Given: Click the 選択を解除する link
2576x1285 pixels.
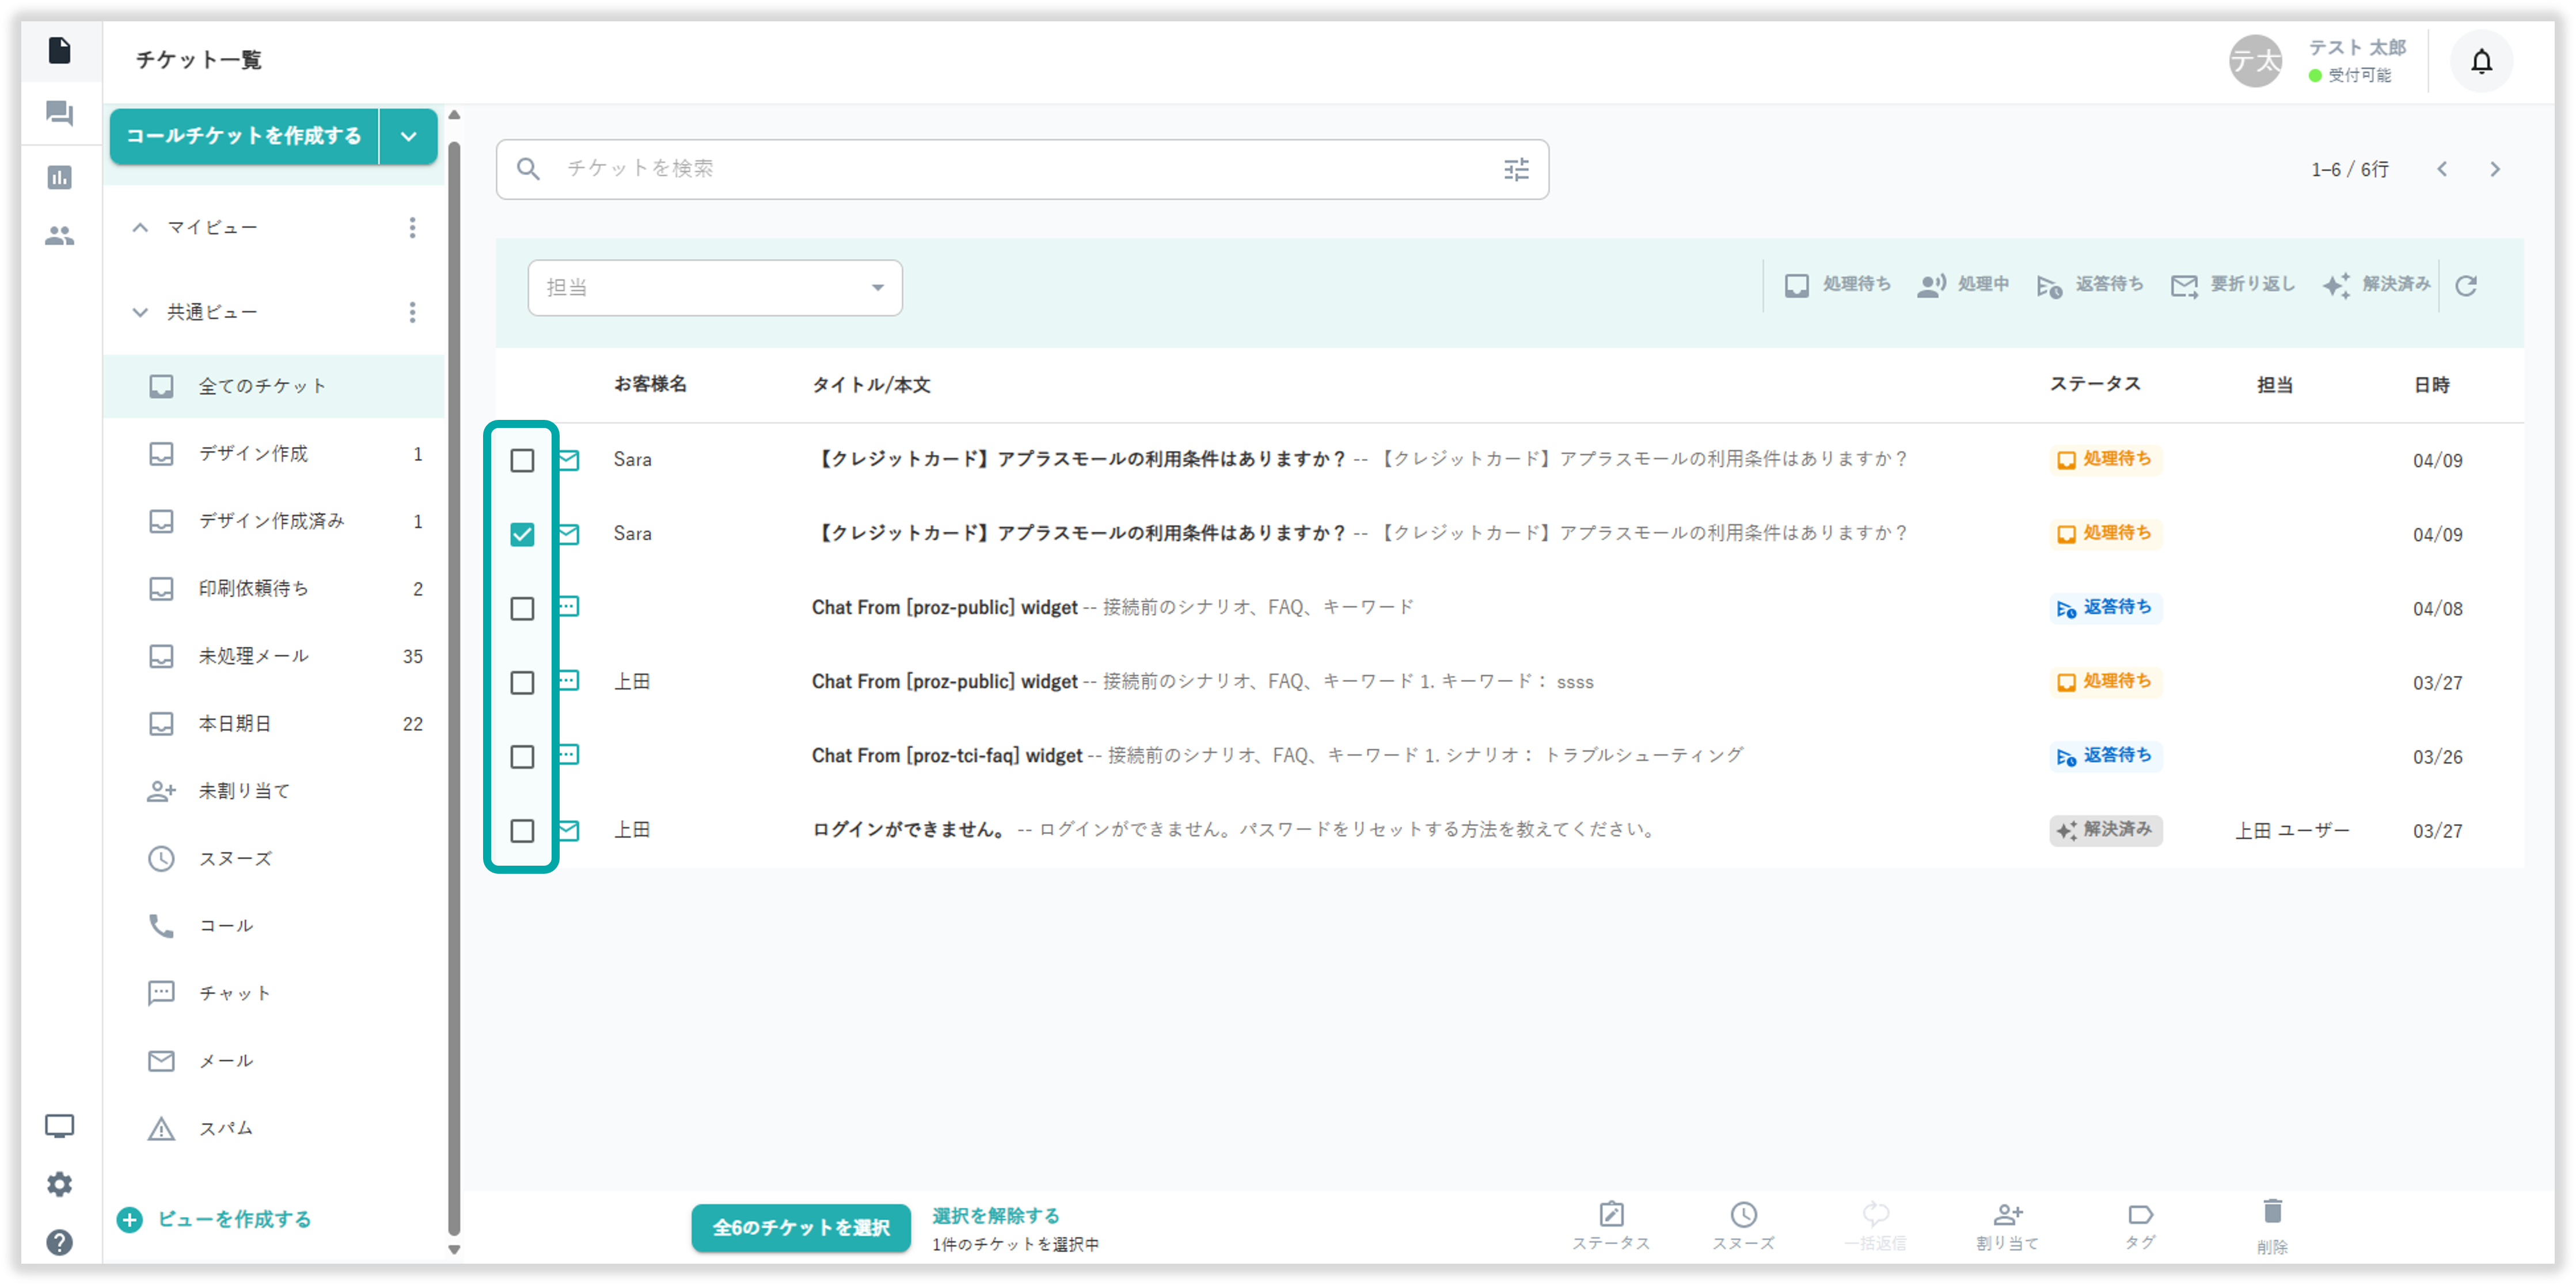Looking at the screenshot, I should 995,1215.
